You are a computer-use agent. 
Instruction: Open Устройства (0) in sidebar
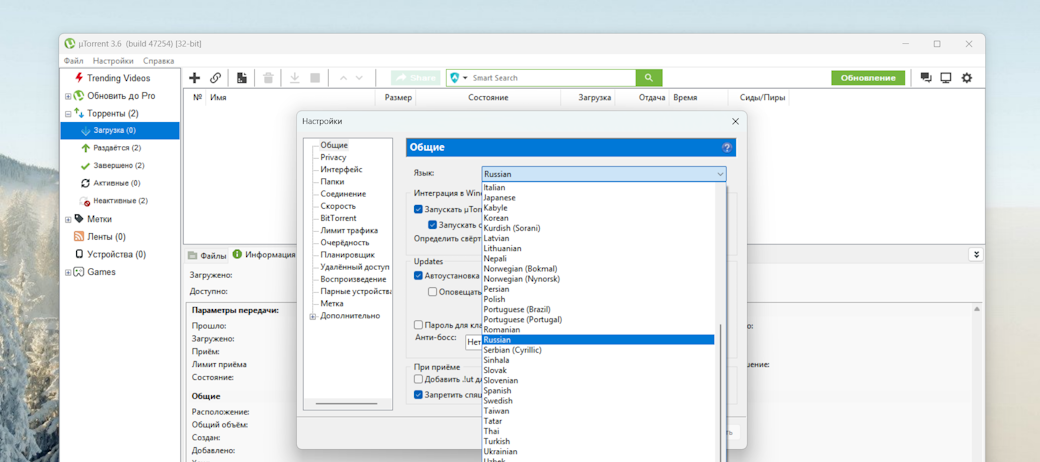click(109, 254)
